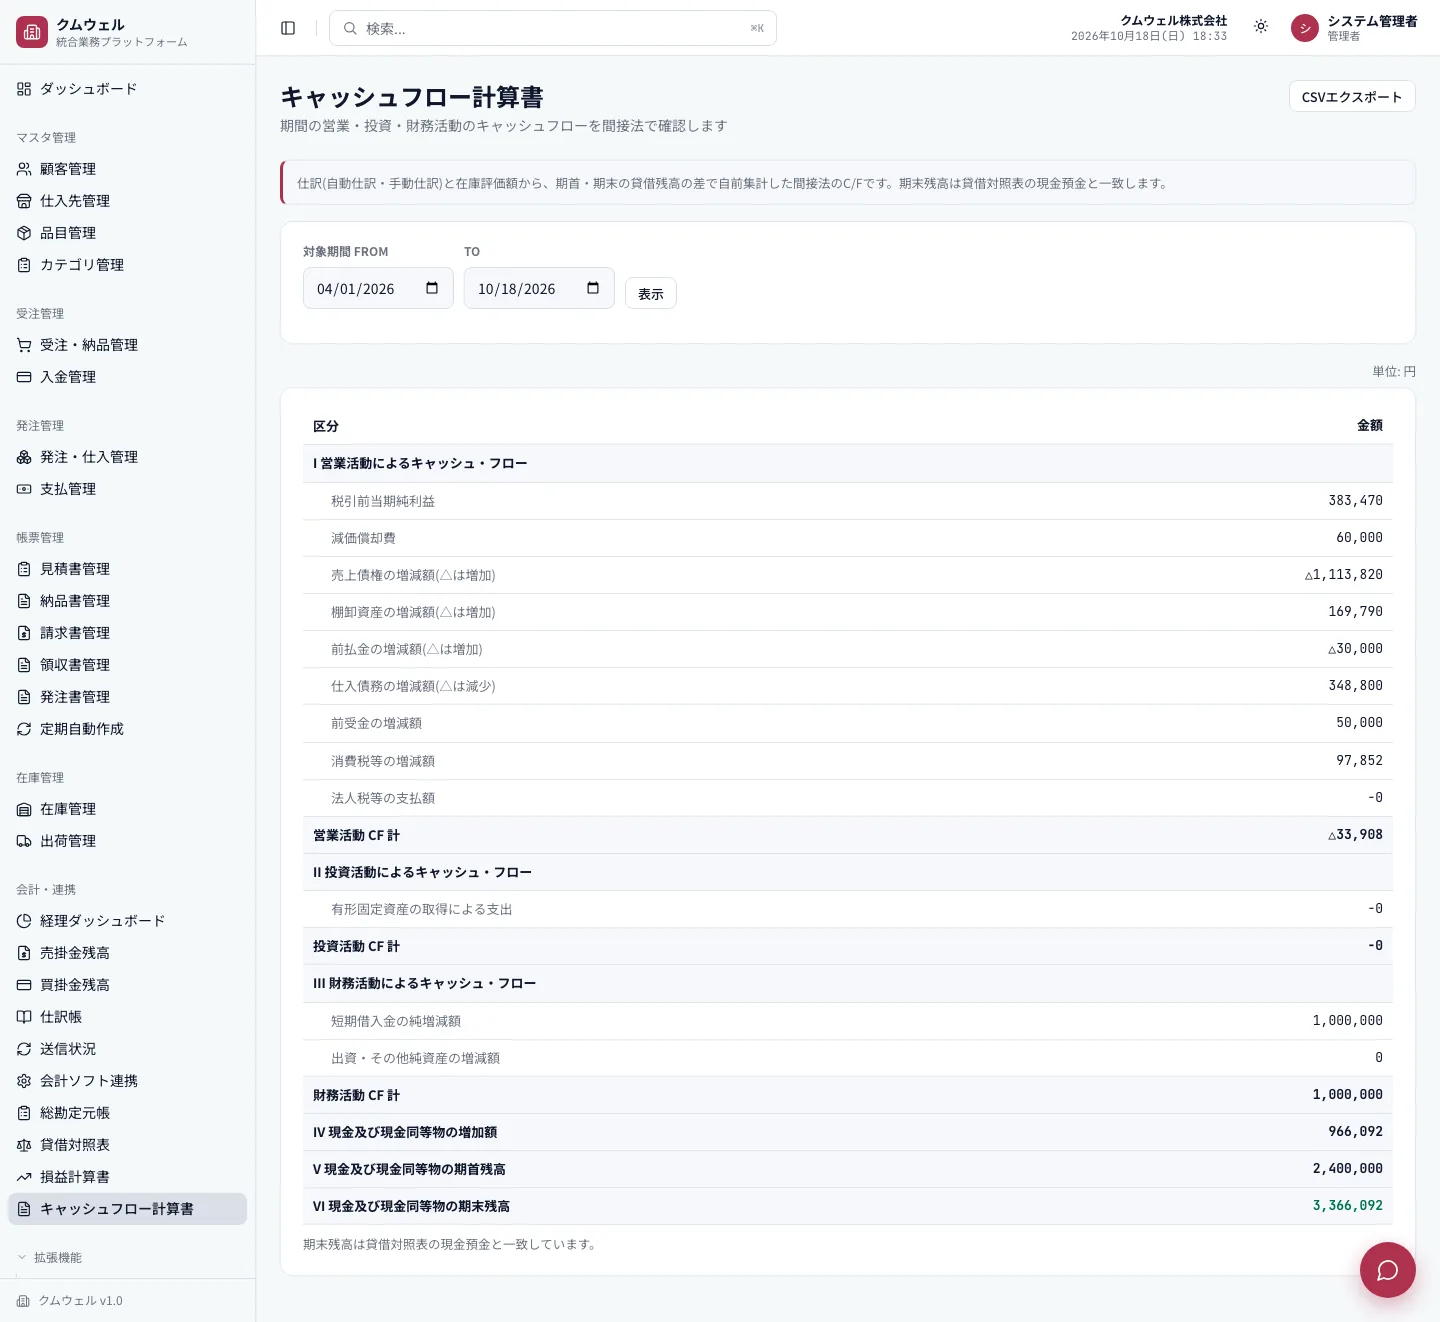Click the 税引前当期純利益 row label

coord(383,501)
